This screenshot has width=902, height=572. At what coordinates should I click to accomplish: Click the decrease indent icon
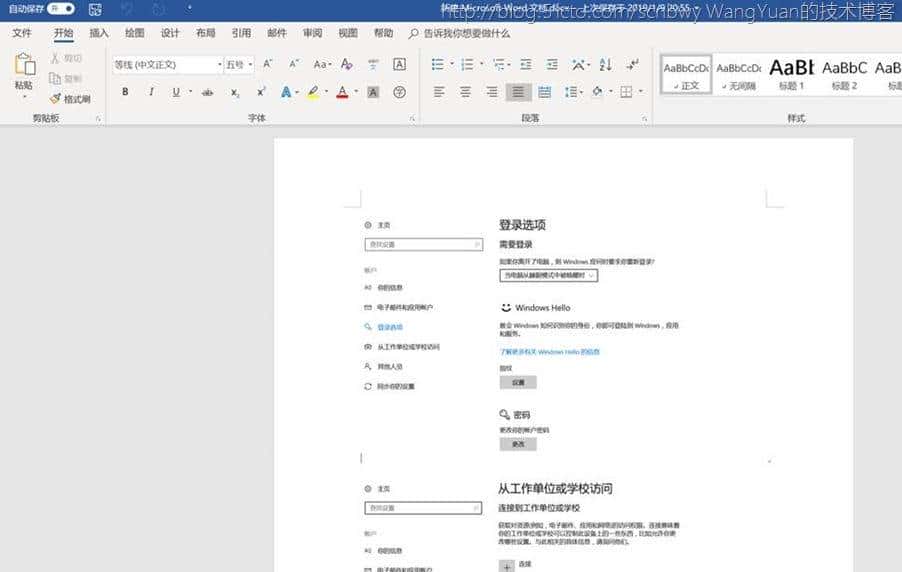526,64
